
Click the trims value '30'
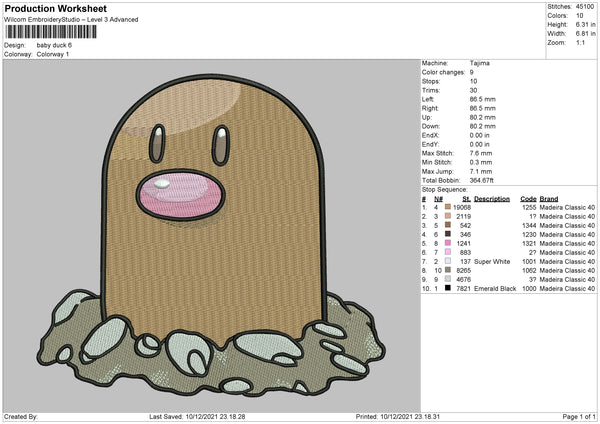[x=473, y=91]
